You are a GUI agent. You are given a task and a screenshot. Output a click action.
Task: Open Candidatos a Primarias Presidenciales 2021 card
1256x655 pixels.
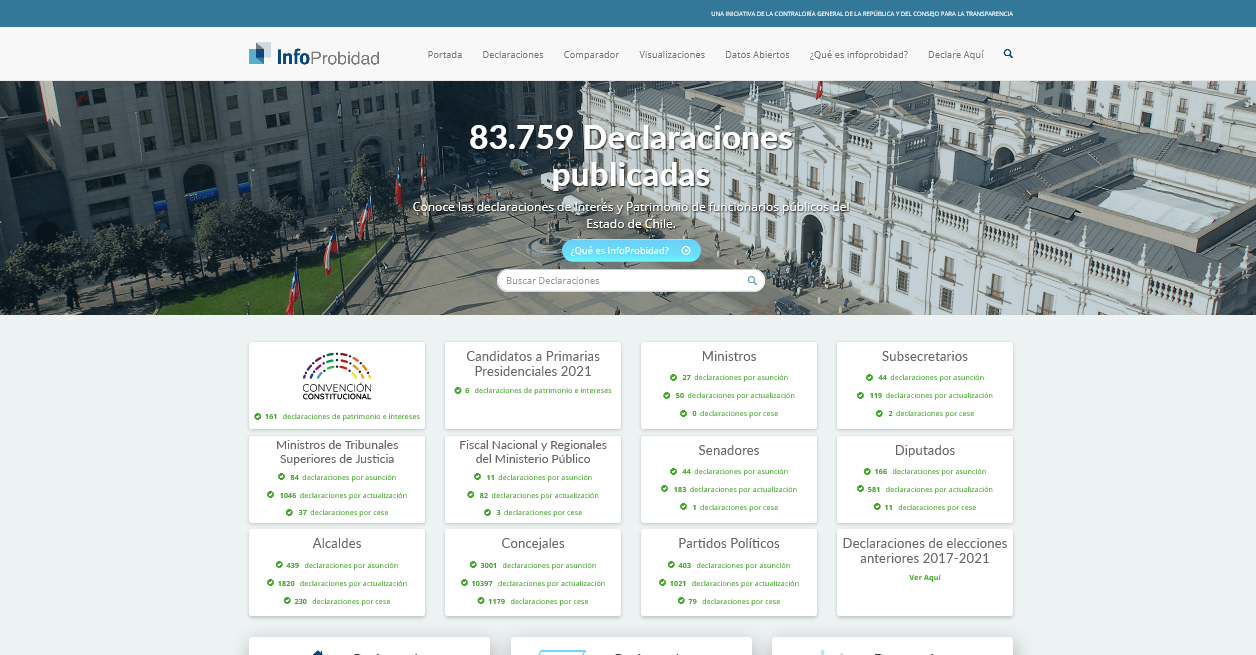pyautogui.click(x=533, y=364)
